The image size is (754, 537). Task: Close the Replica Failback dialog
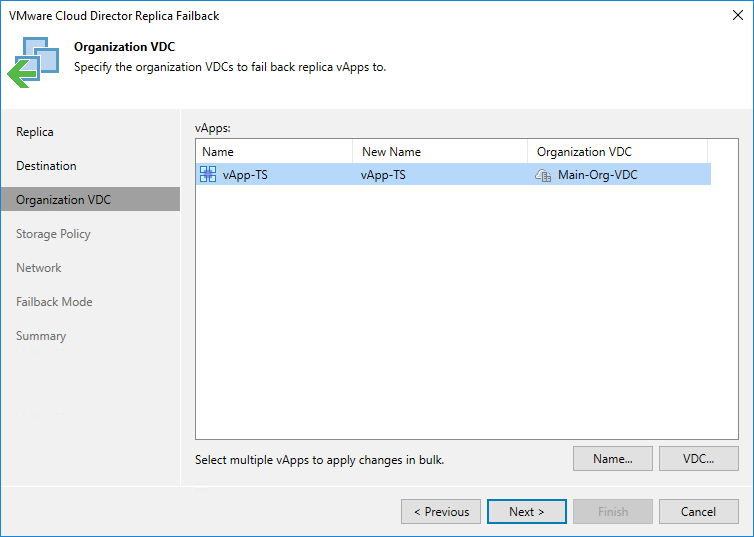pos(738,15)
